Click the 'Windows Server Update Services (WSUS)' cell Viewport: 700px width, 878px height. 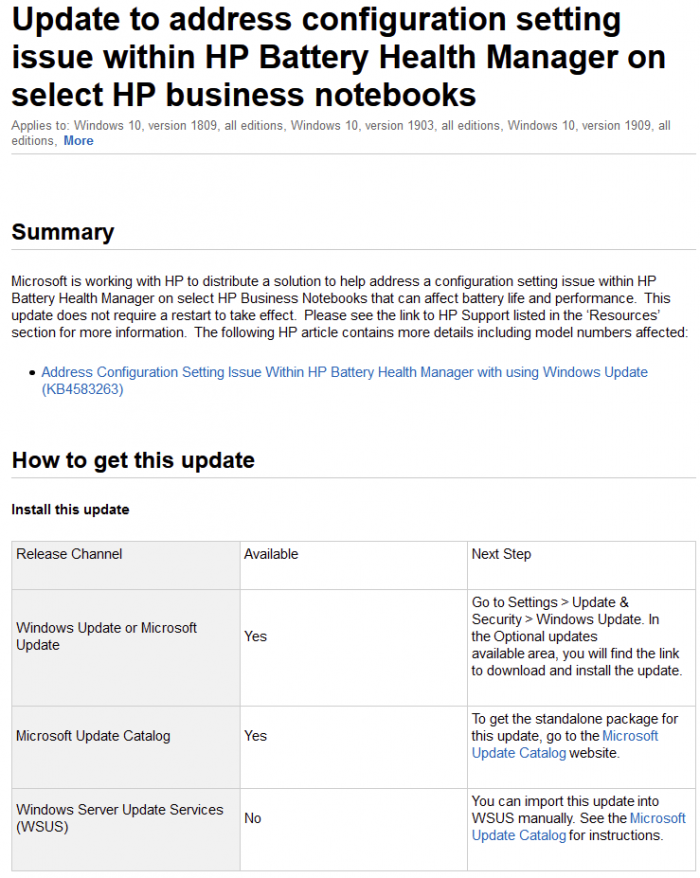(119, 818)
